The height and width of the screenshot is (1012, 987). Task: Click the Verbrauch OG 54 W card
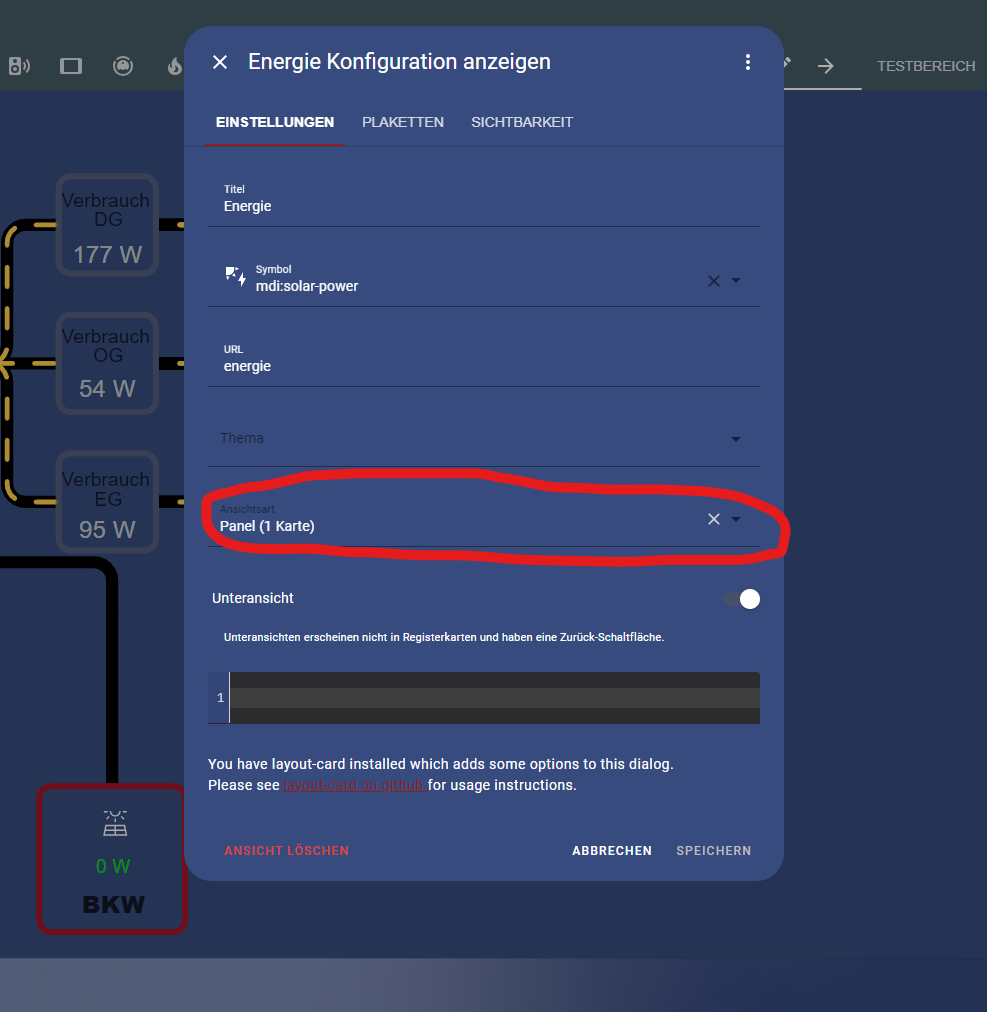pos(107,363)
